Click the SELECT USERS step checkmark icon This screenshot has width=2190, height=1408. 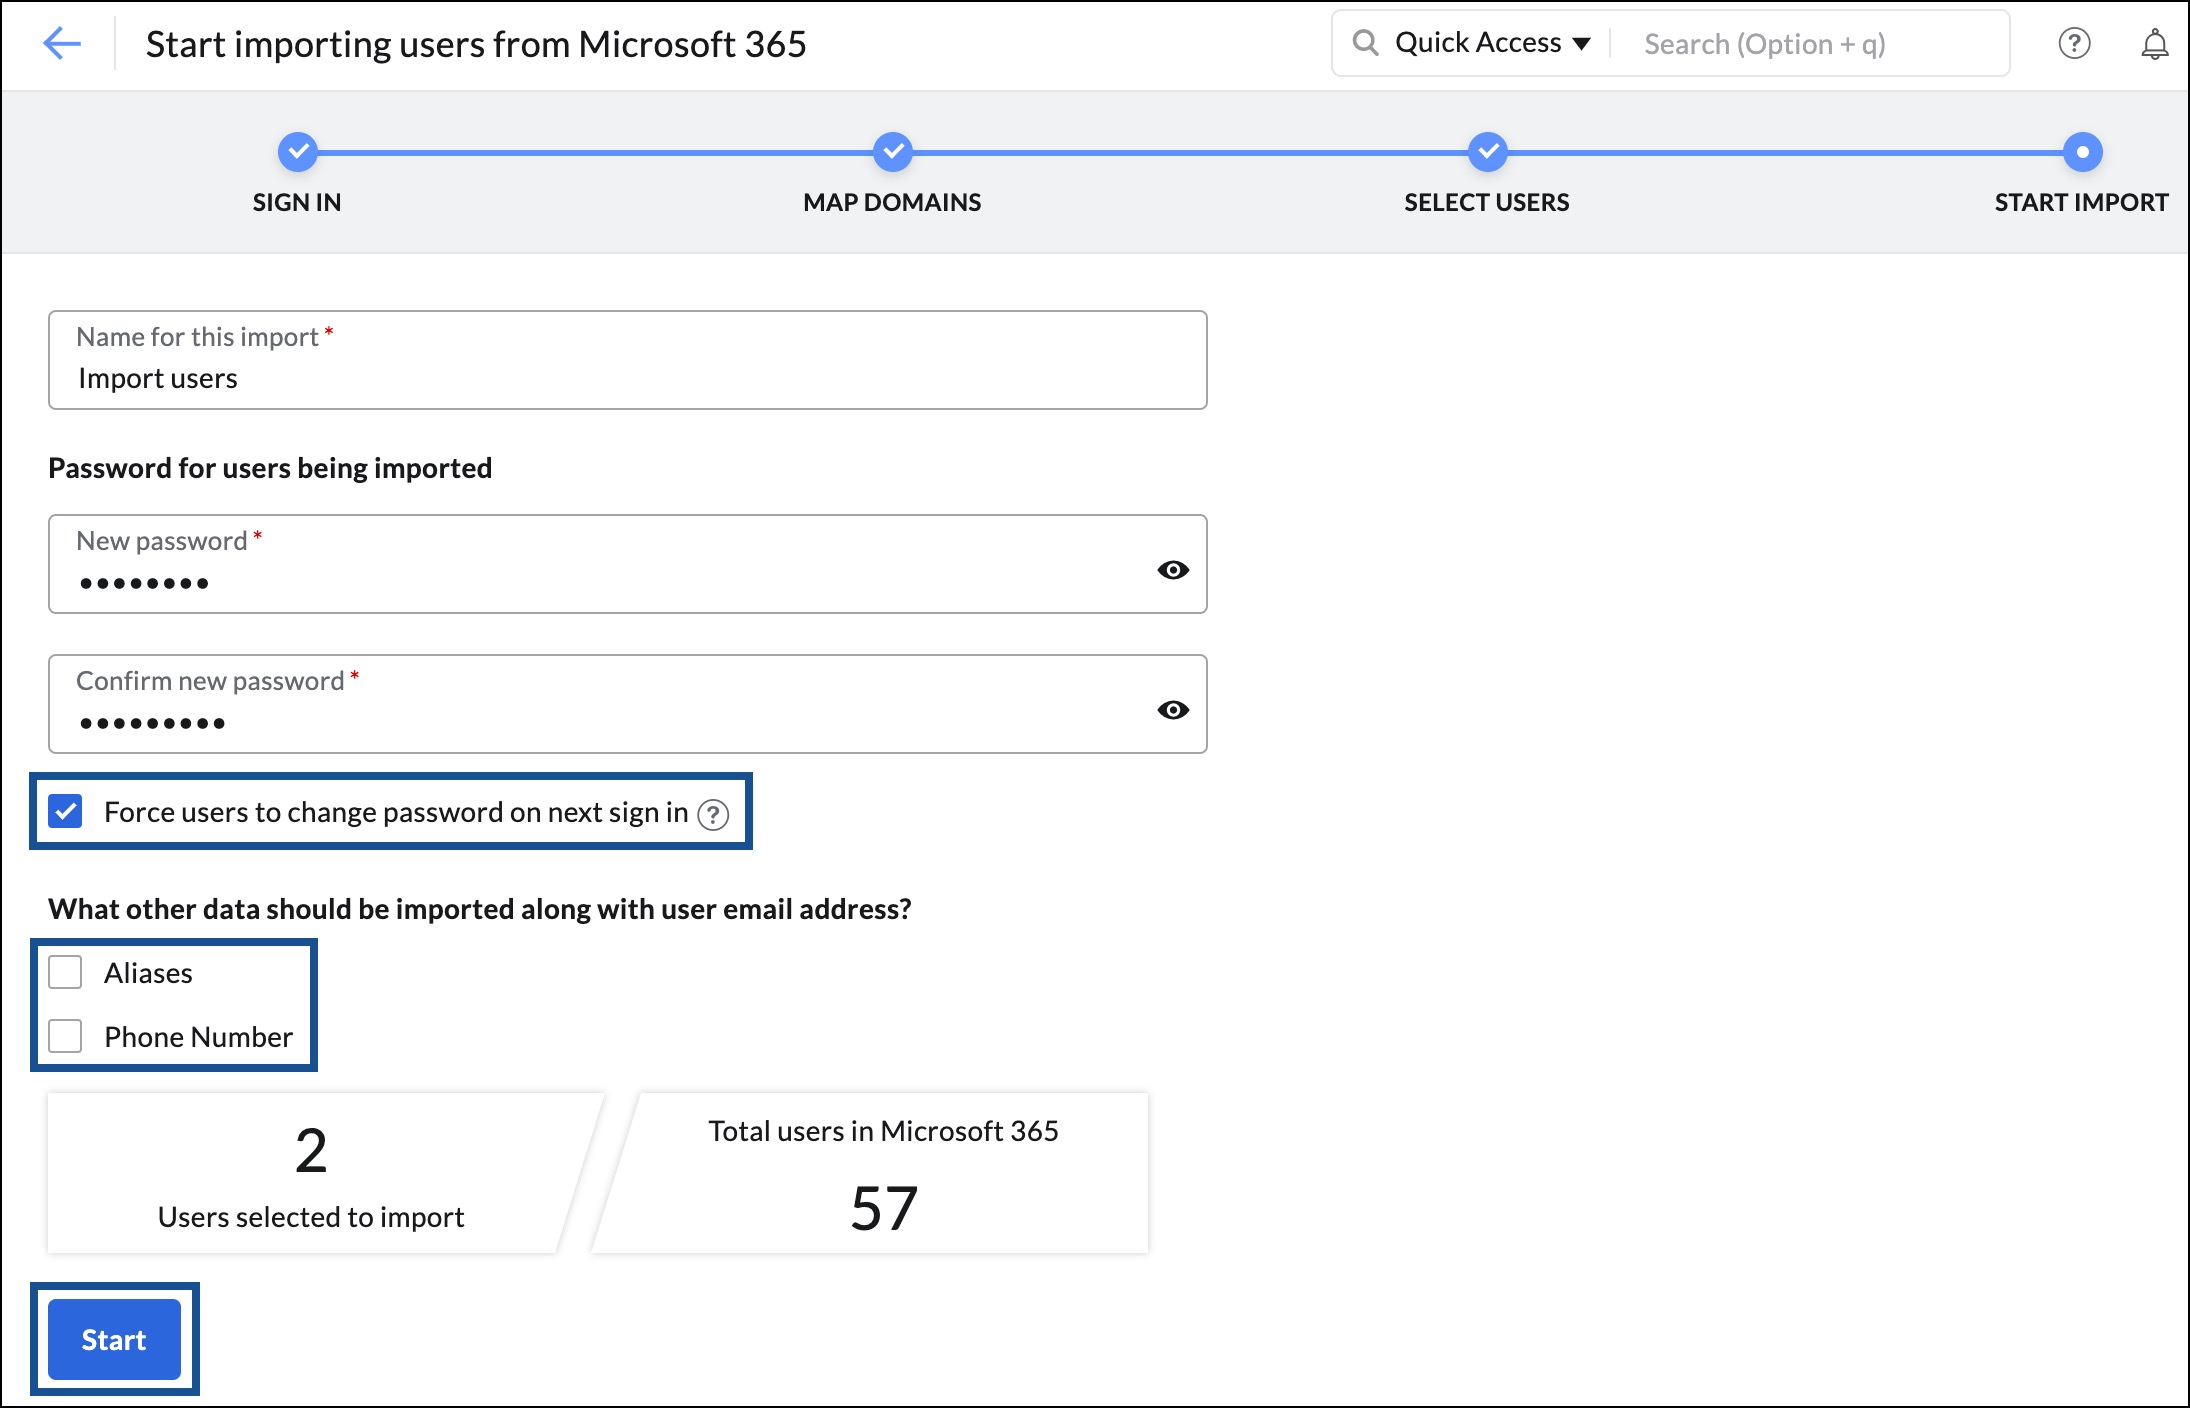coord(1484,150)
